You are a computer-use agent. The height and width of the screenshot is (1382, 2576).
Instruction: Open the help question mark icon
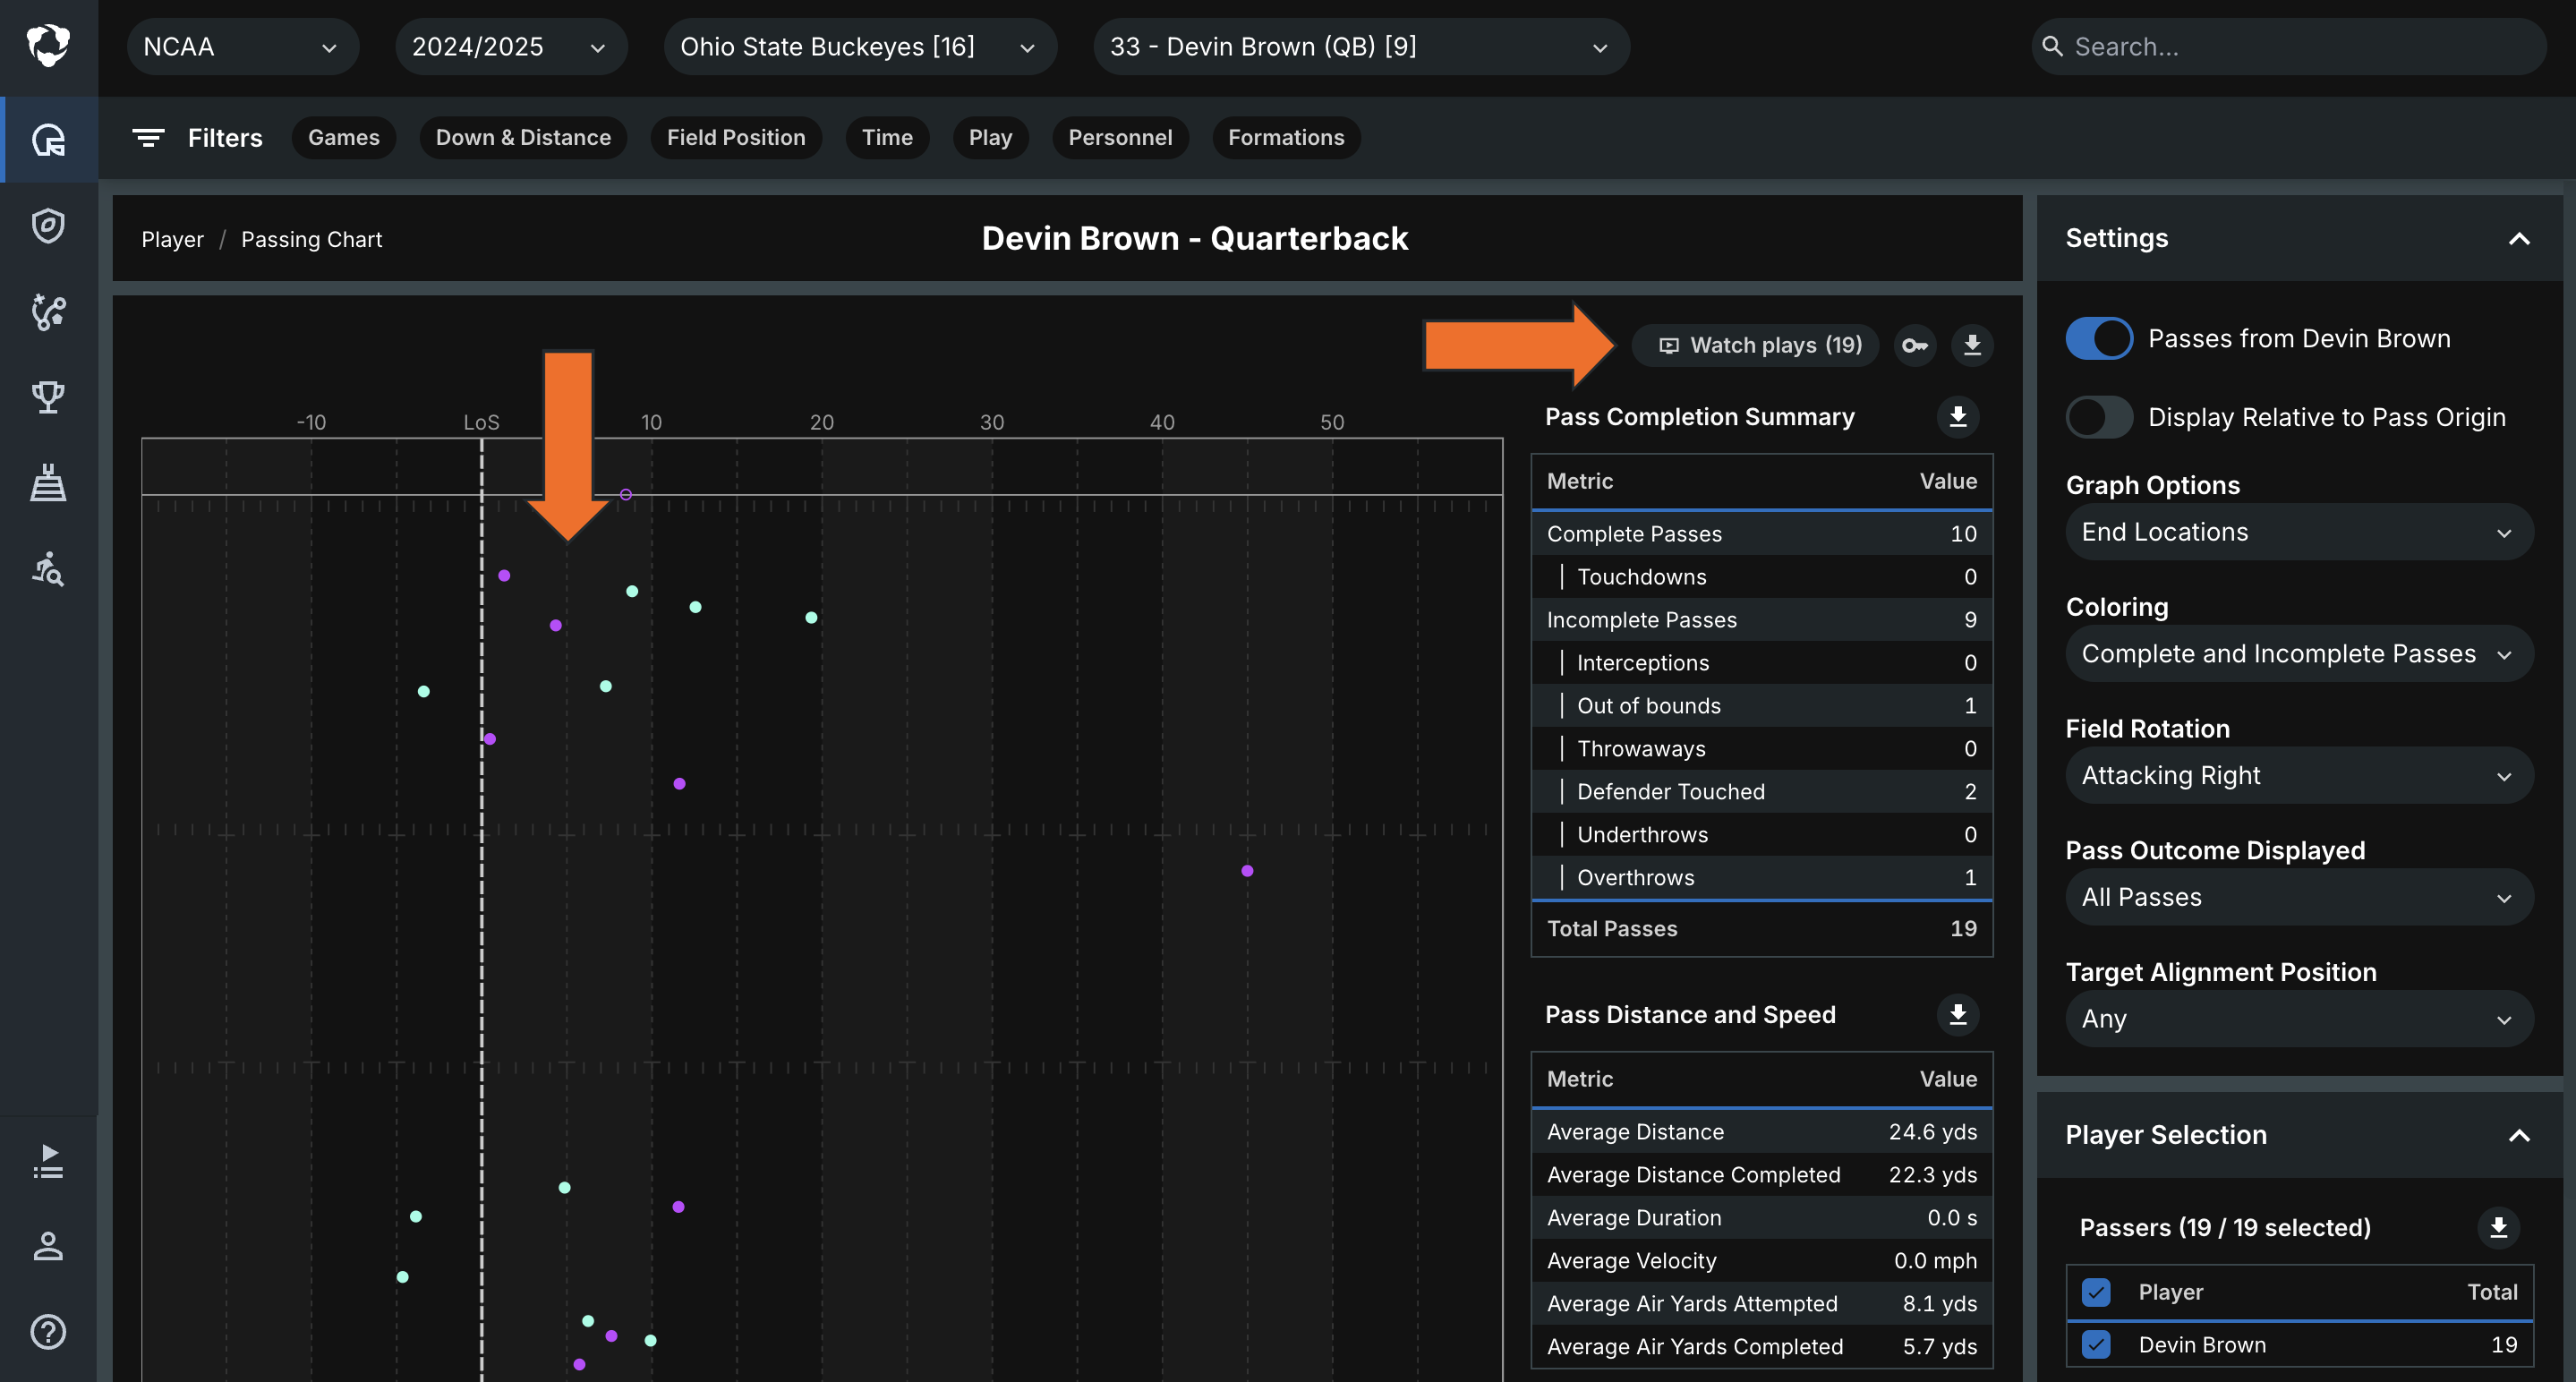[48, 1331]
